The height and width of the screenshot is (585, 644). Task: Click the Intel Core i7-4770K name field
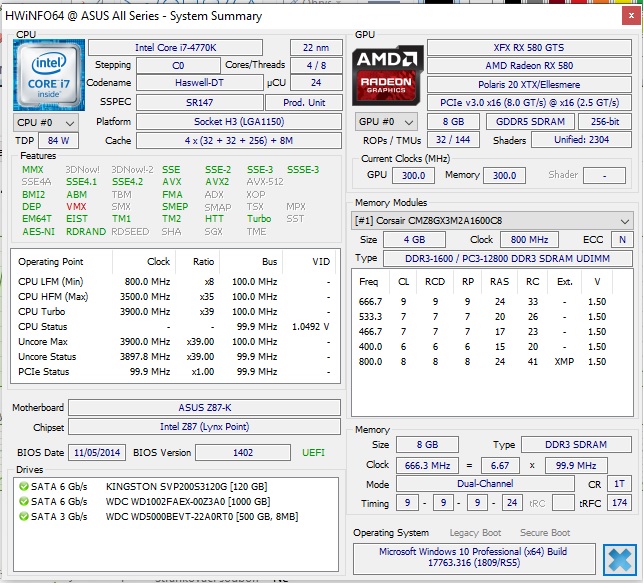click(175, 48)
